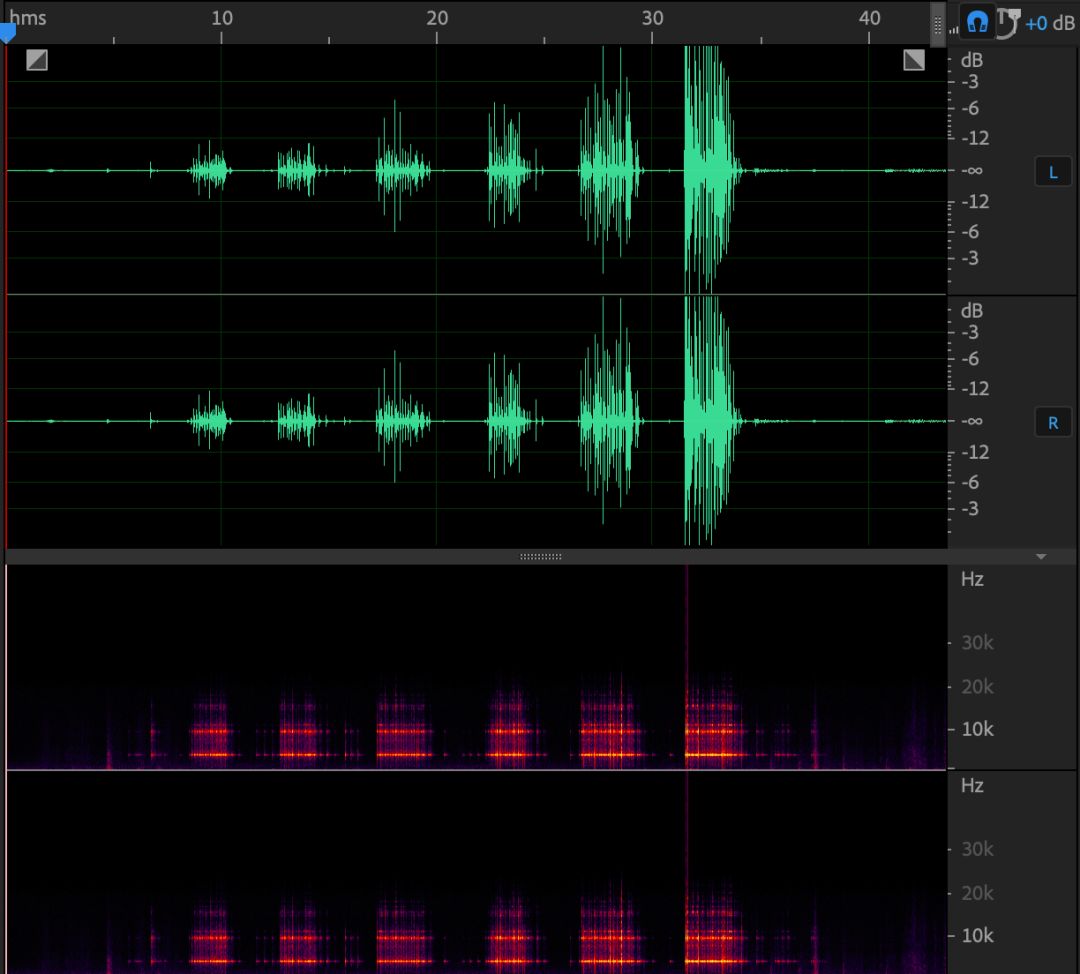The height and width of the screenshot is (974, 1080).
Task: Click the 30 second mark on ruler
Action: (653, 18)
